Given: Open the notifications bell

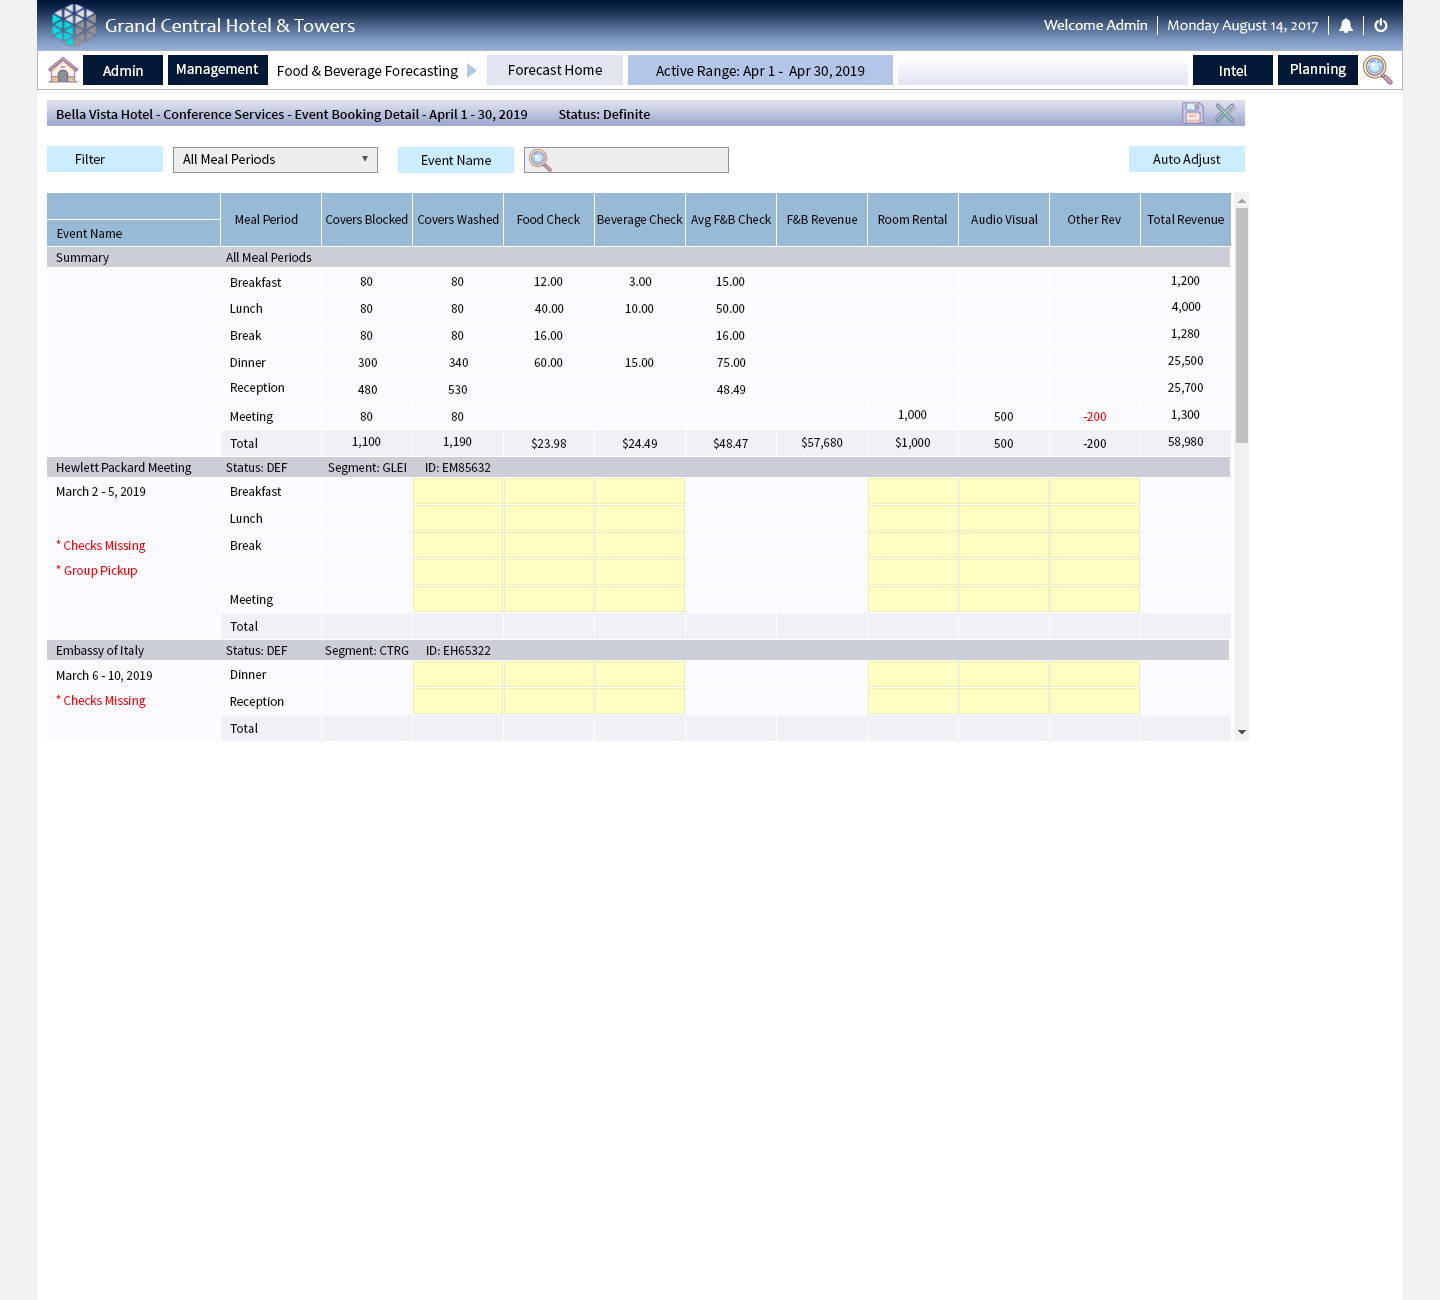Looking at the screenshot, I should point(1346,26).
